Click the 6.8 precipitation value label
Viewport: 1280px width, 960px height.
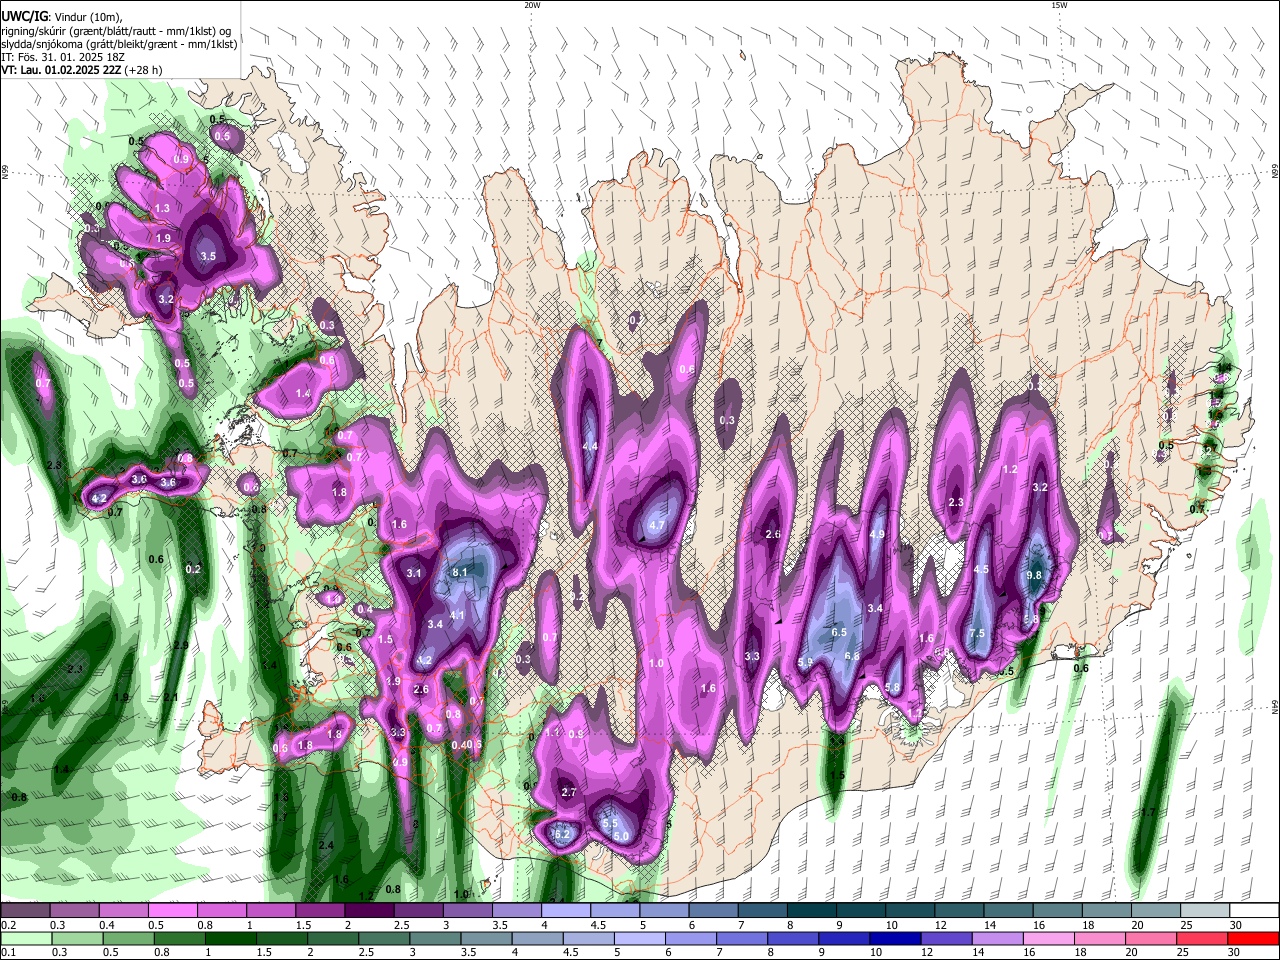tap(852, 656)
